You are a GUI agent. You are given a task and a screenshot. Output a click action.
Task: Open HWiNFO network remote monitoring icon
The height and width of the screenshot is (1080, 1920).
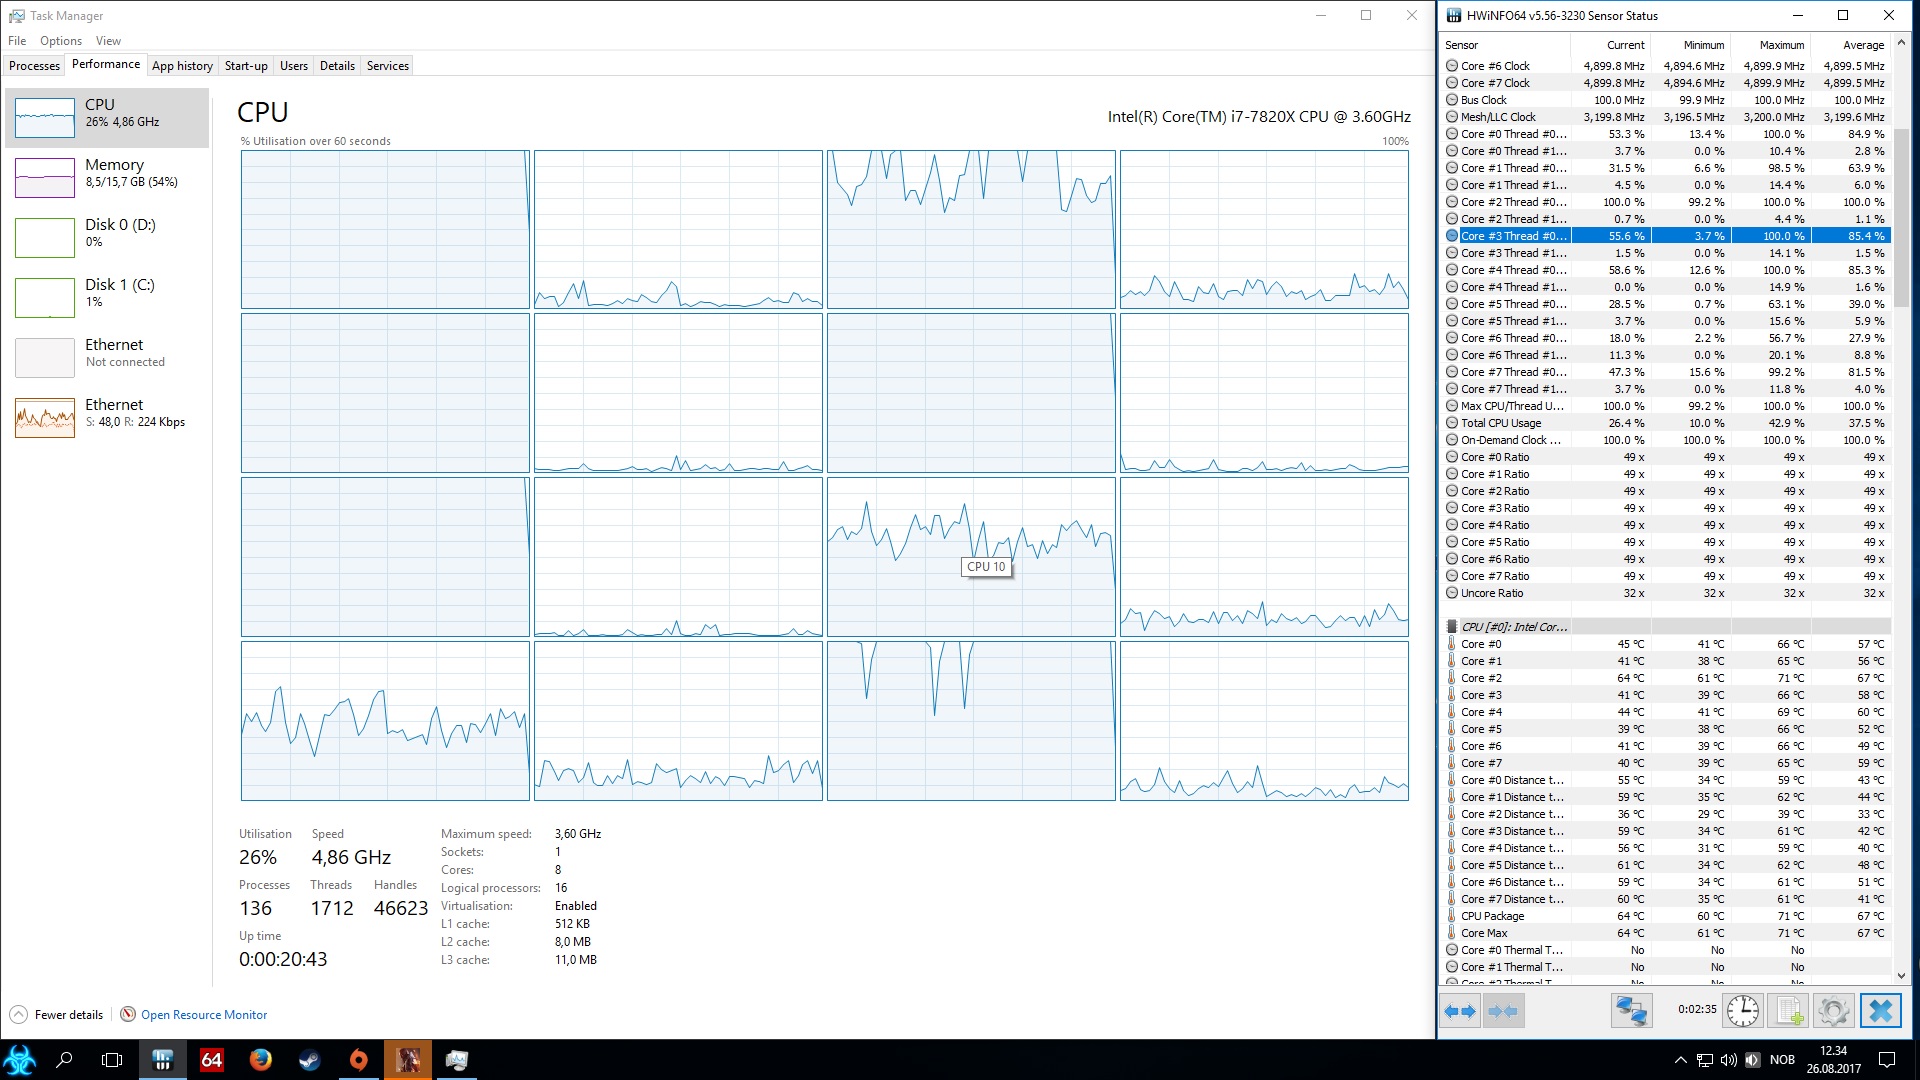click(x=1631, y=1011)
